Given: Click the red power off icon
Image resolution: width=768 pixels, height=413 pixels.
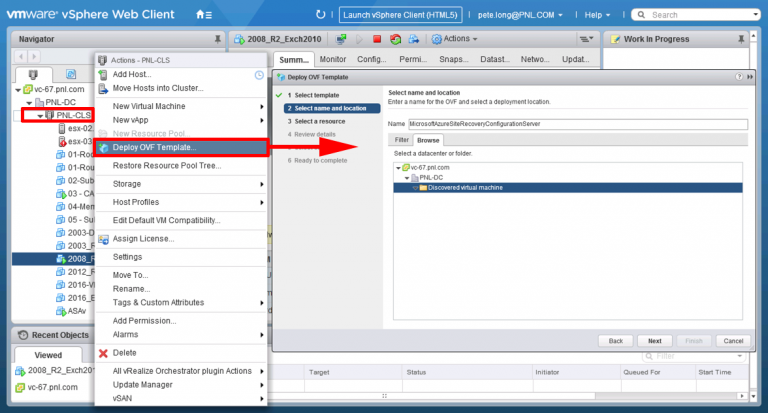Looking at the screenshot, I should (377, 39).
